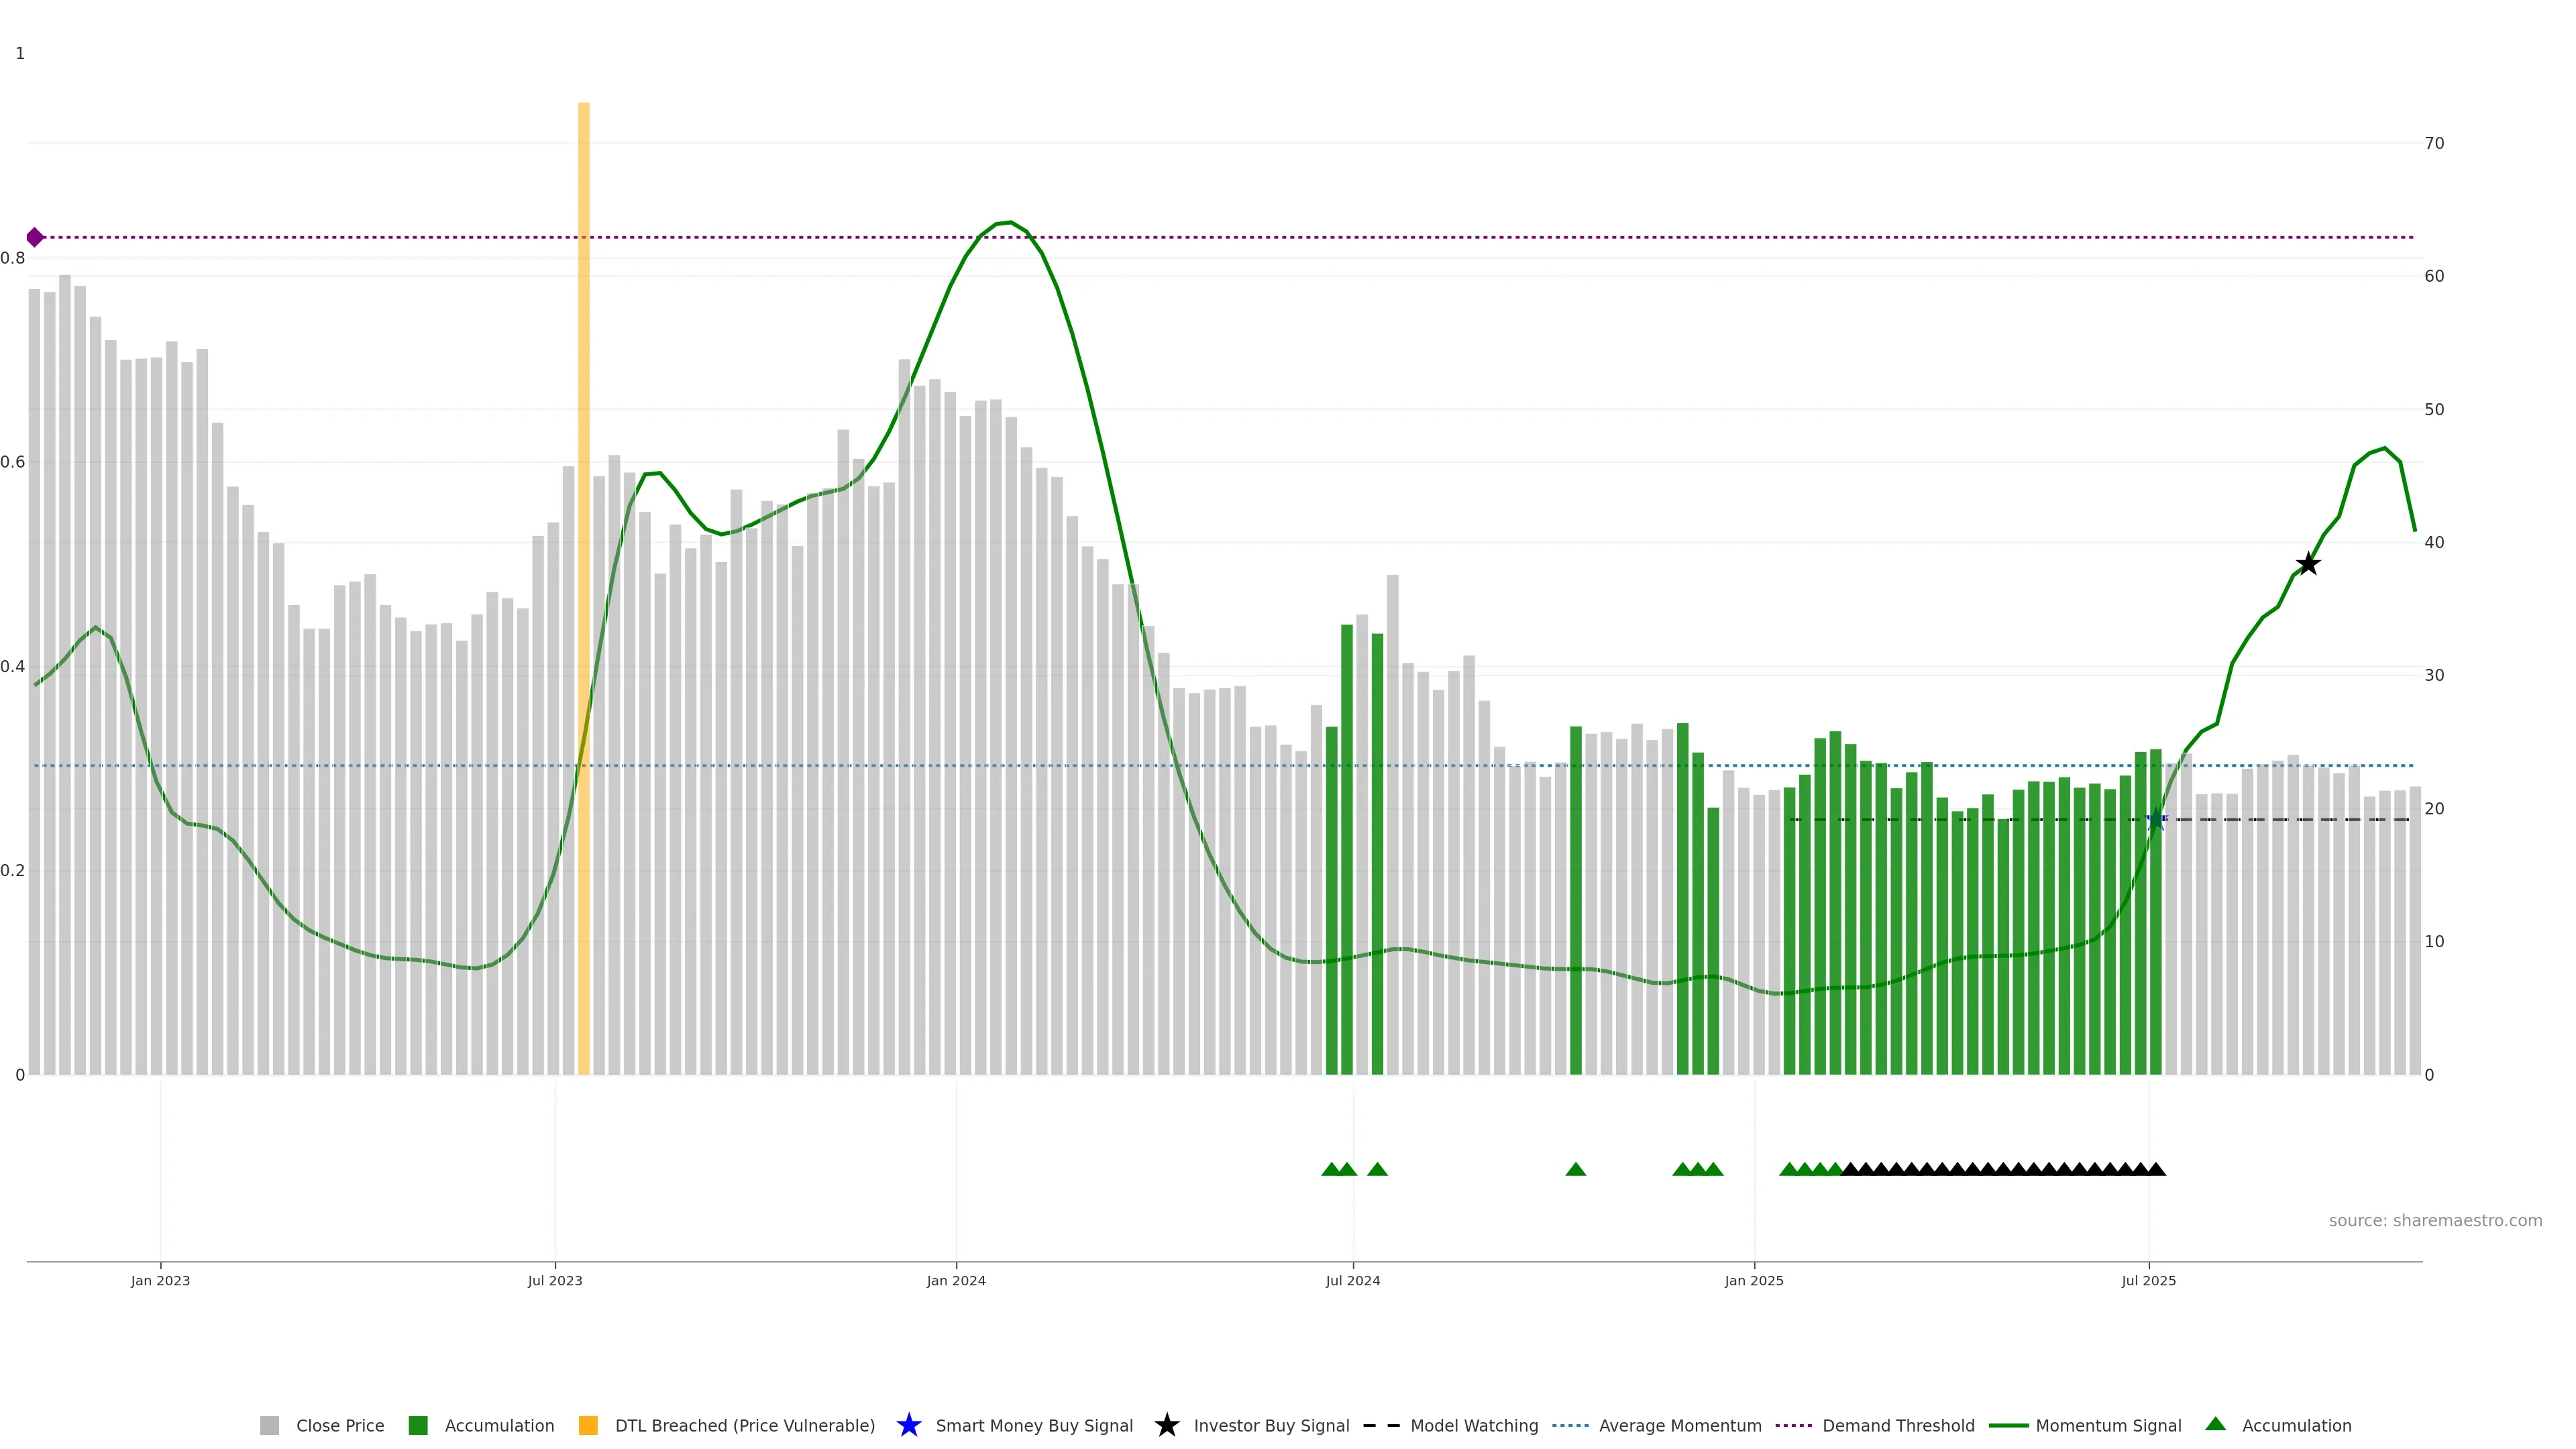
Task: Click the rightmost black triangle marker
Action: point(2156,1169)
